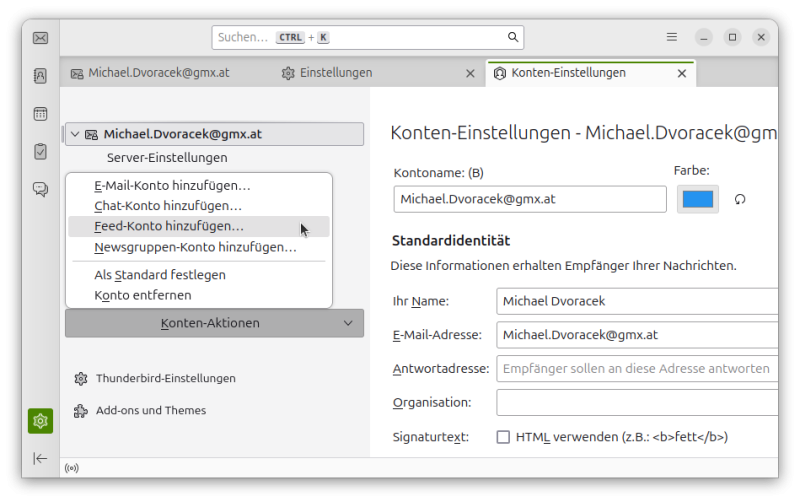Collapse the Michael.Dvoracek@gmx.at account tree
This screenshot has height=502, width=800.
click(75, 134)
